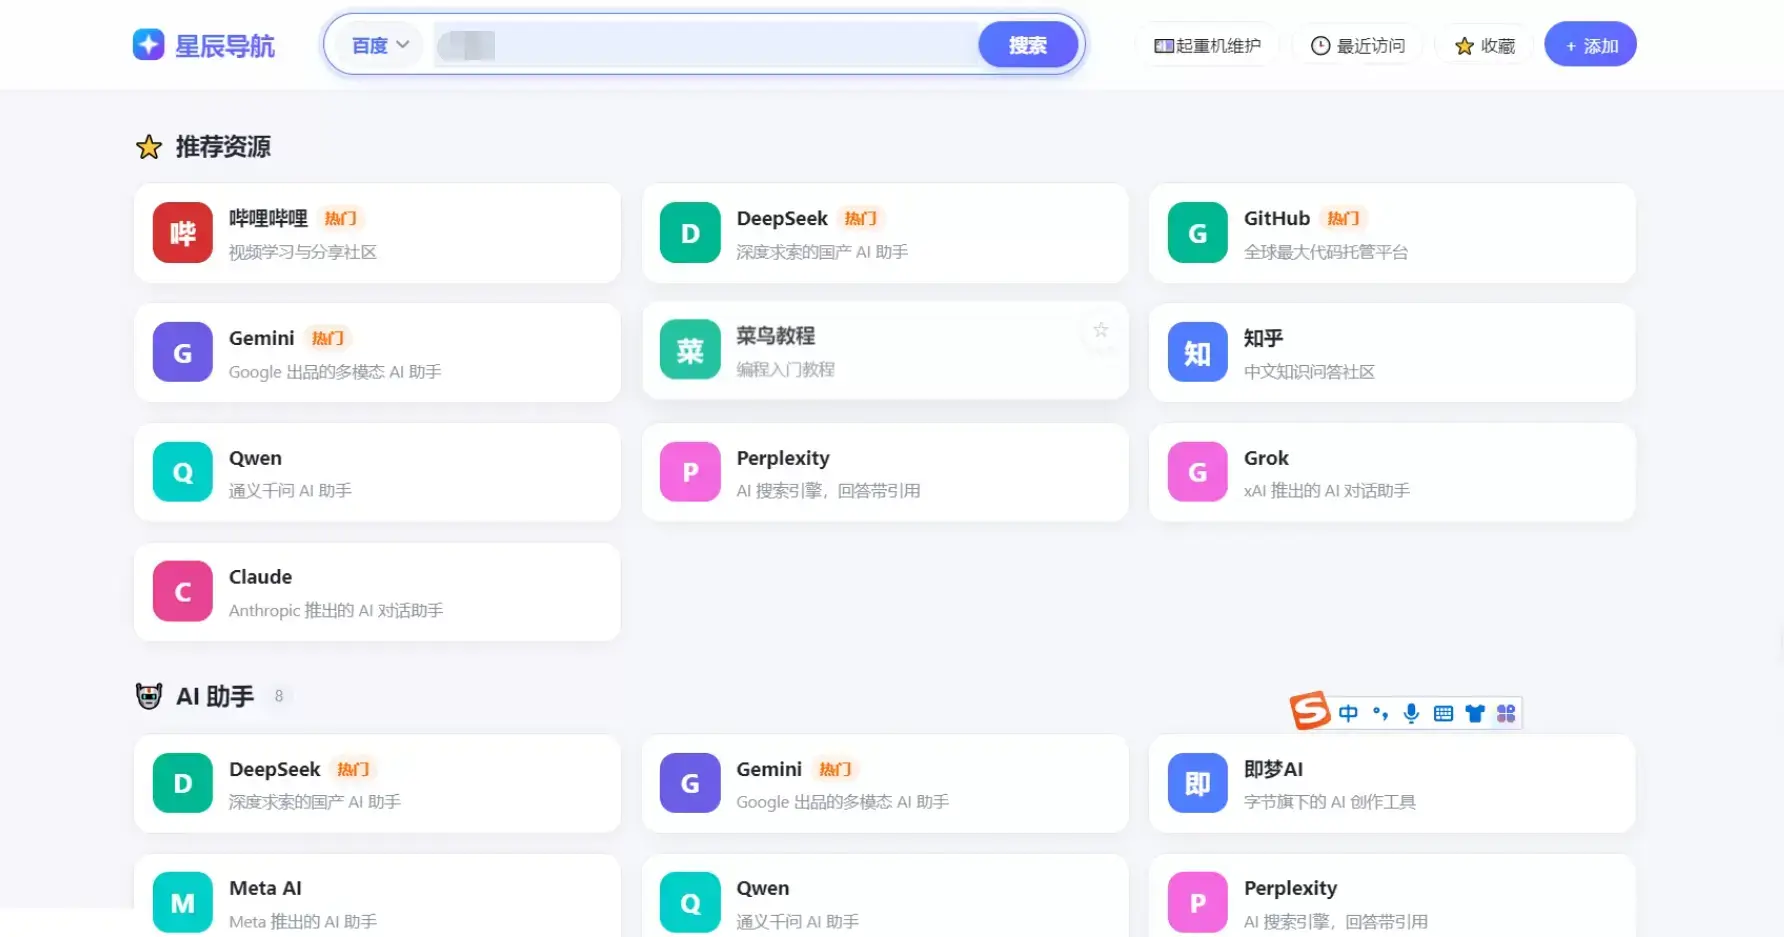
Task: Click the Gemini icon in 推荐资源
Action: pyautogui.click(x=183, y=352)
